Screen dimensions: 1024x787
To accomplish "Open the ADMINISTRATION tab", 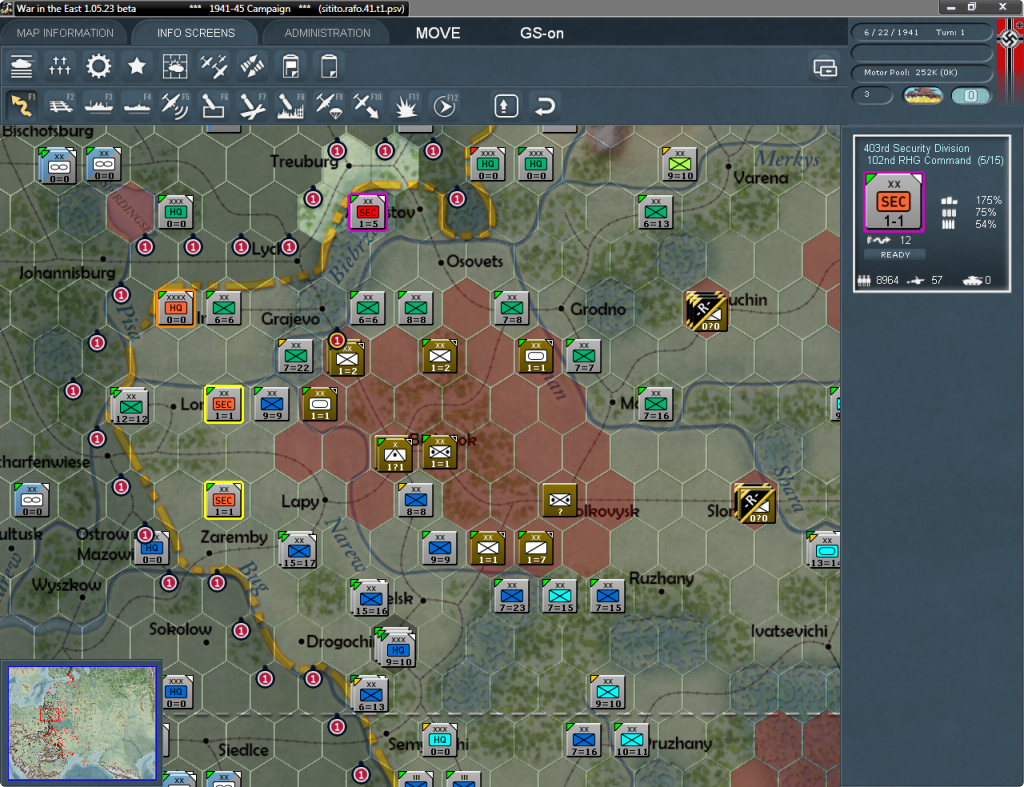I will [327, 33].
